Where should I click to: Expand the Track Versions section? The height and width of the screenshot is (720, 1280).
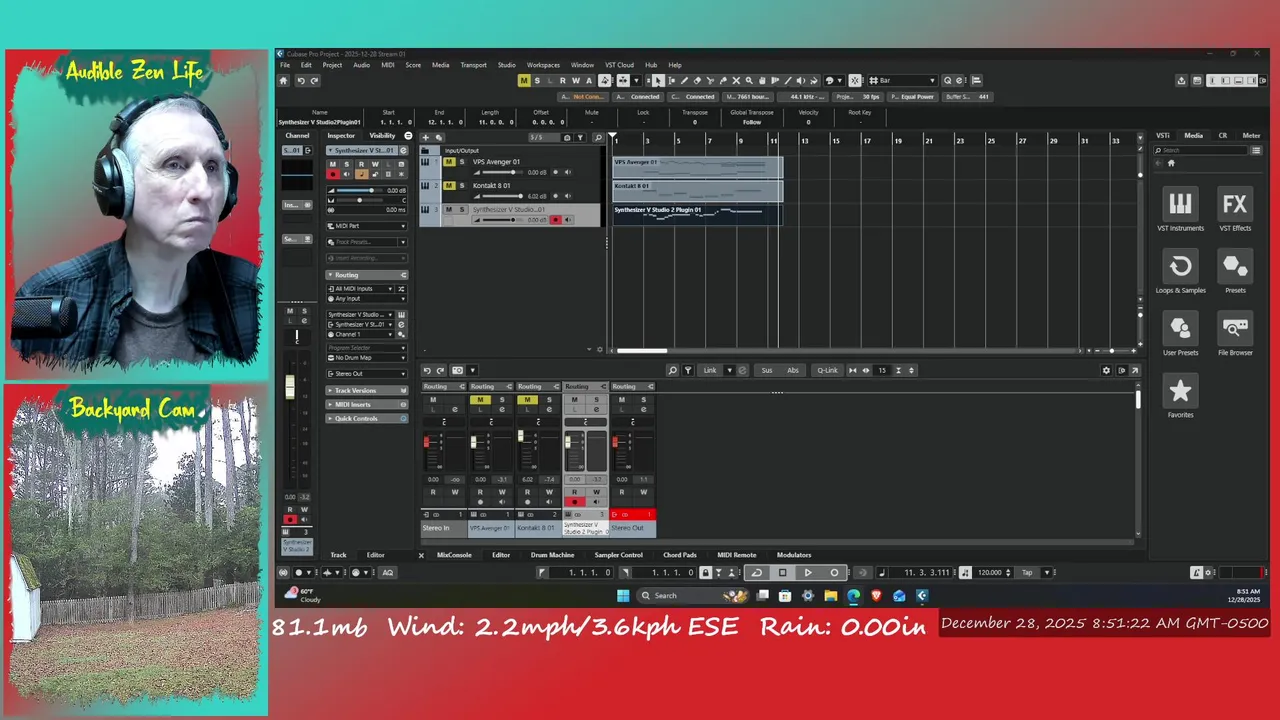(x=366, y=390)
